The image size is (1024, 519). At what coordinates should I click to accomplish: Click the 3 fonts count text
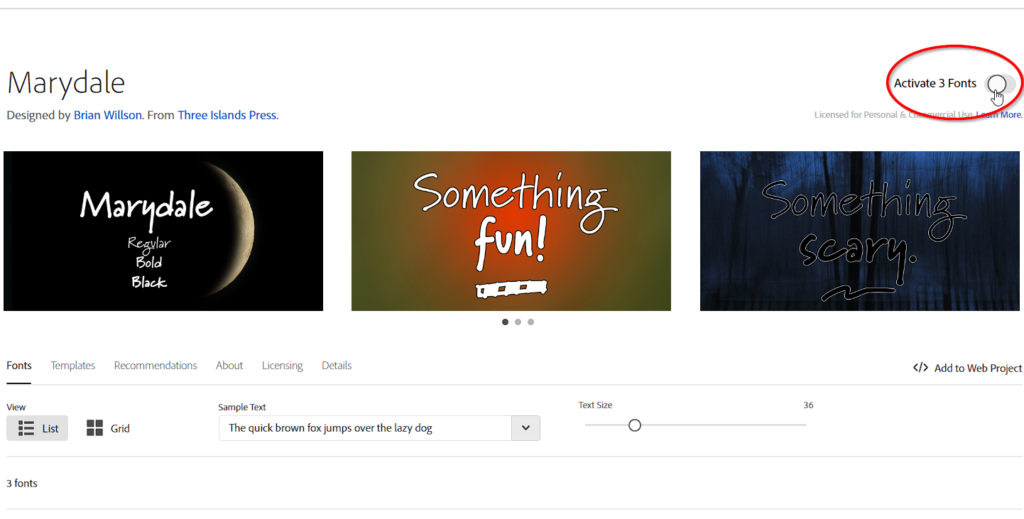coord(22,484)
